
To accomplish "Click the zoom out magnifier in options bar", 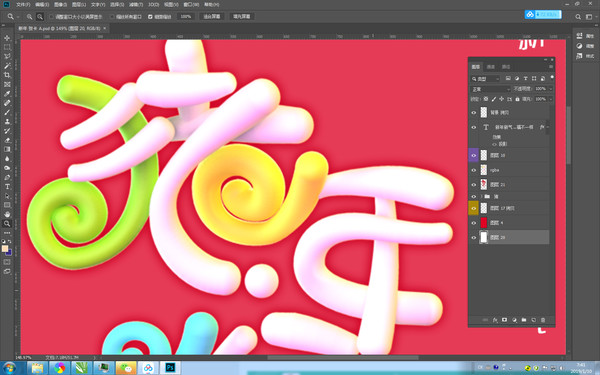I will point(40,16).
